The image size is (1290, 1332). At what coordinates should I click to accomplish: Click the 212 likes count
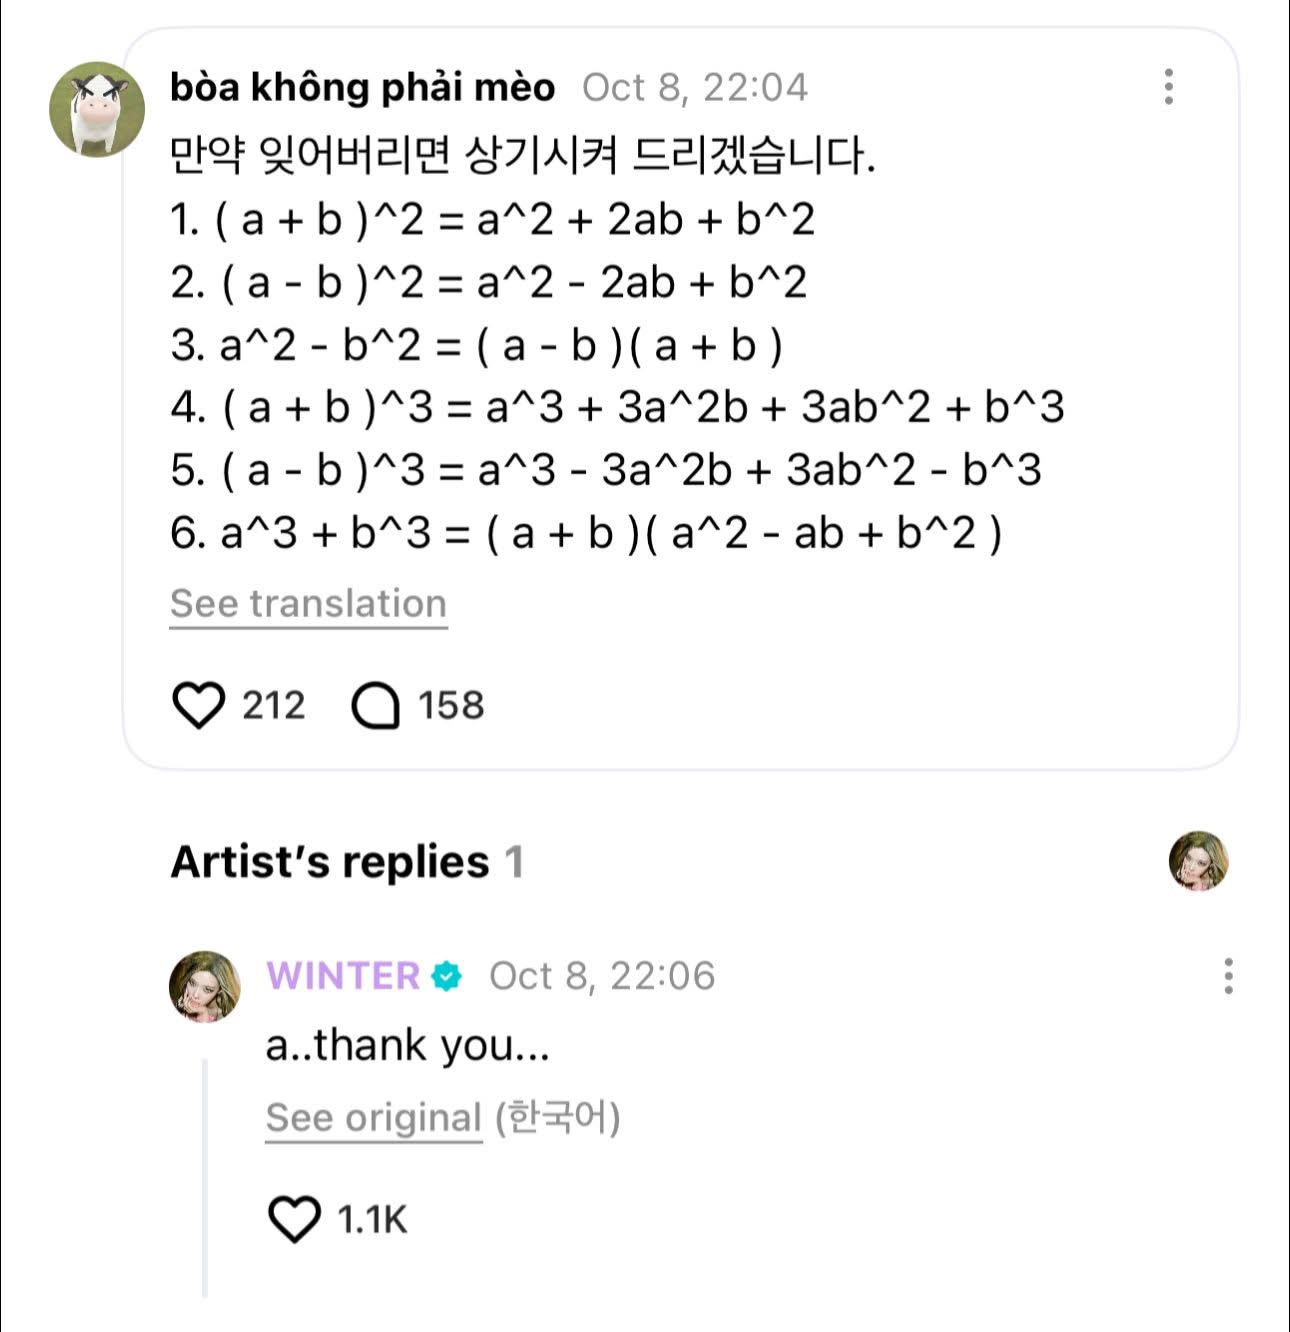[273, 706]
